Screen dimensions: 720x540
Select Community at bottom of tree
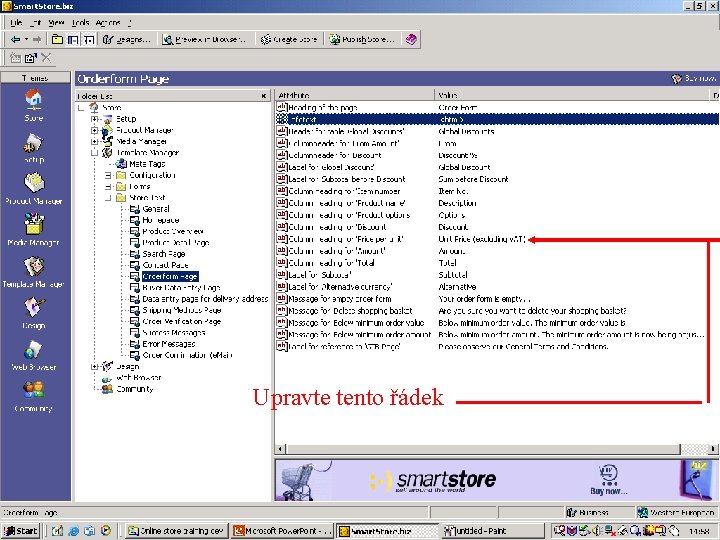click(135, 389)
